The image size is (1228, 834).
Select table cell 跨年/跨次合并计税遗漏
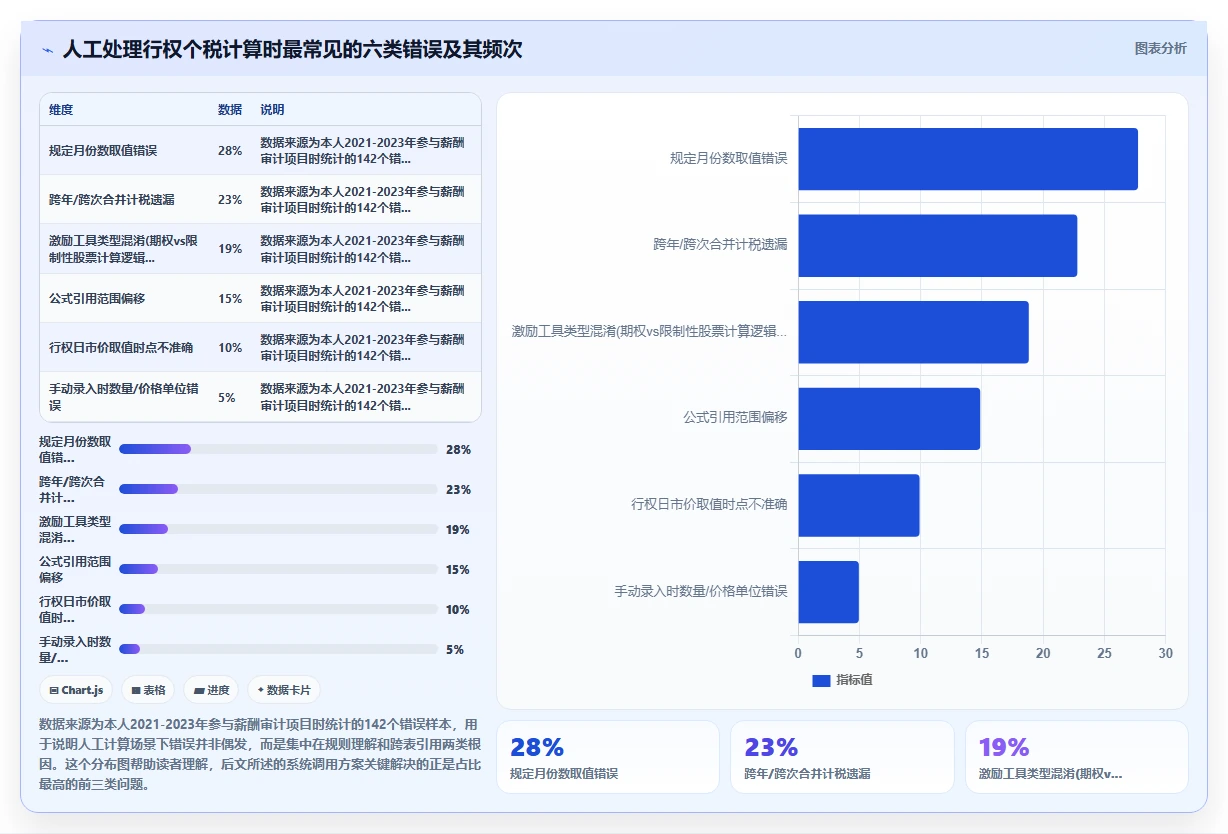click(111, 199)
